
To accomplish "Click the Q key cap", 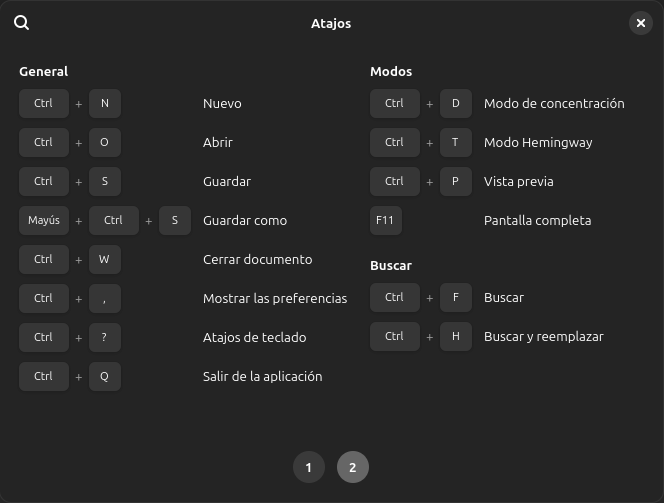I will 105,376.
